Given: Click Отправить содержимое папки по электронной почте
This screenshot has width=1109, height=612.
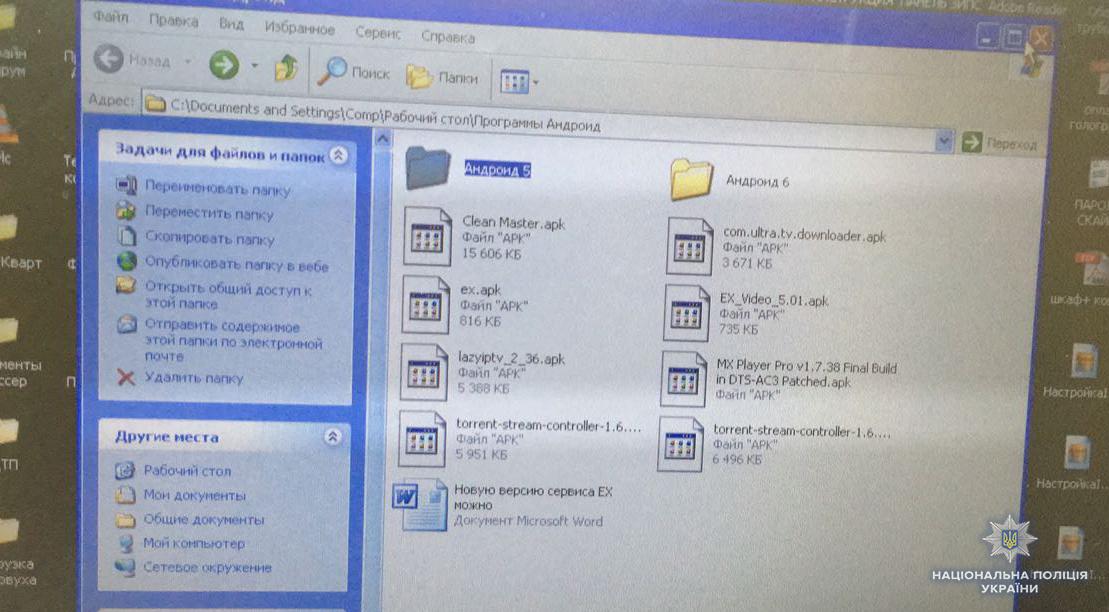Looking at the screenshot, I should [x=233, y=340].
